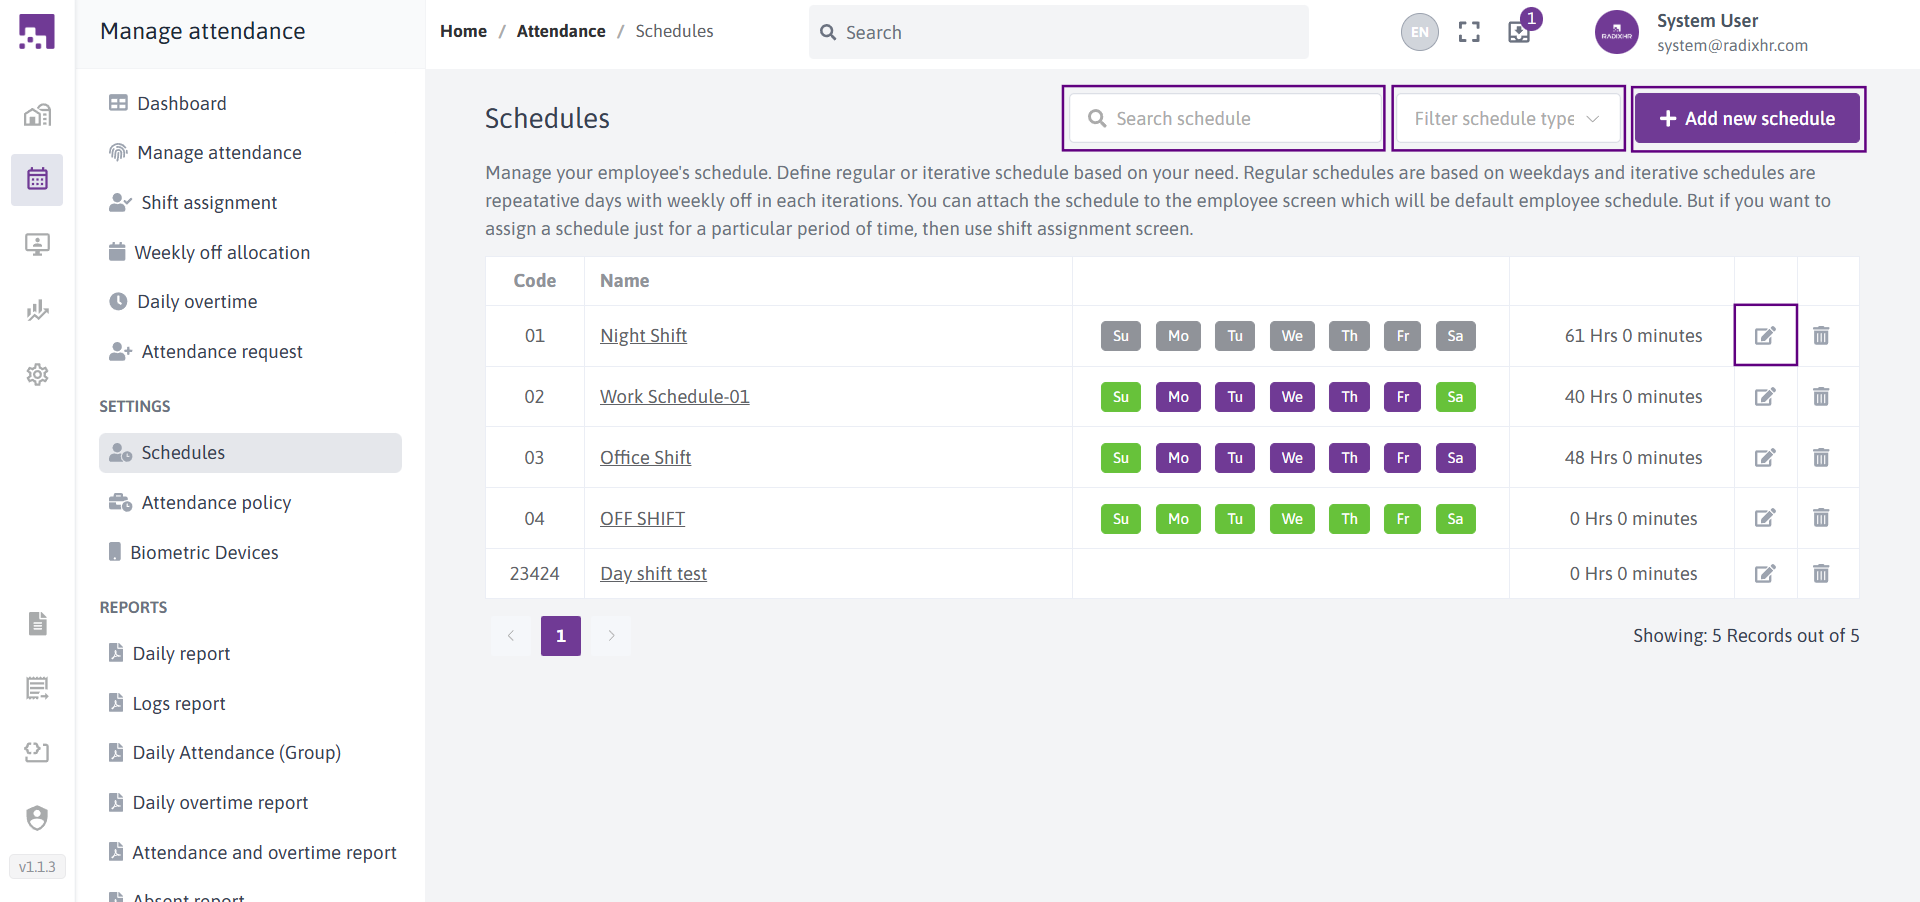Expand the Filter schedule type dropdown
Image resolution: width=1920 pixels, height=902 pixels.
(x=1507, y=119)
